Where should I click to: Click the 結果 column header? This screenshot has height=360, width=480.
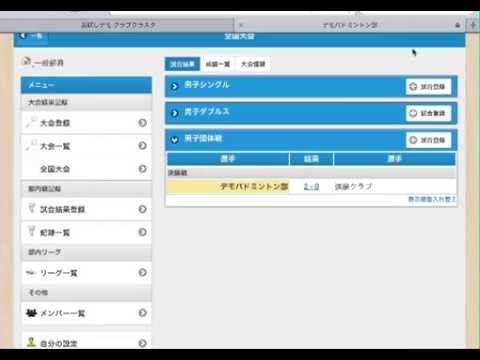pos(311,159)
